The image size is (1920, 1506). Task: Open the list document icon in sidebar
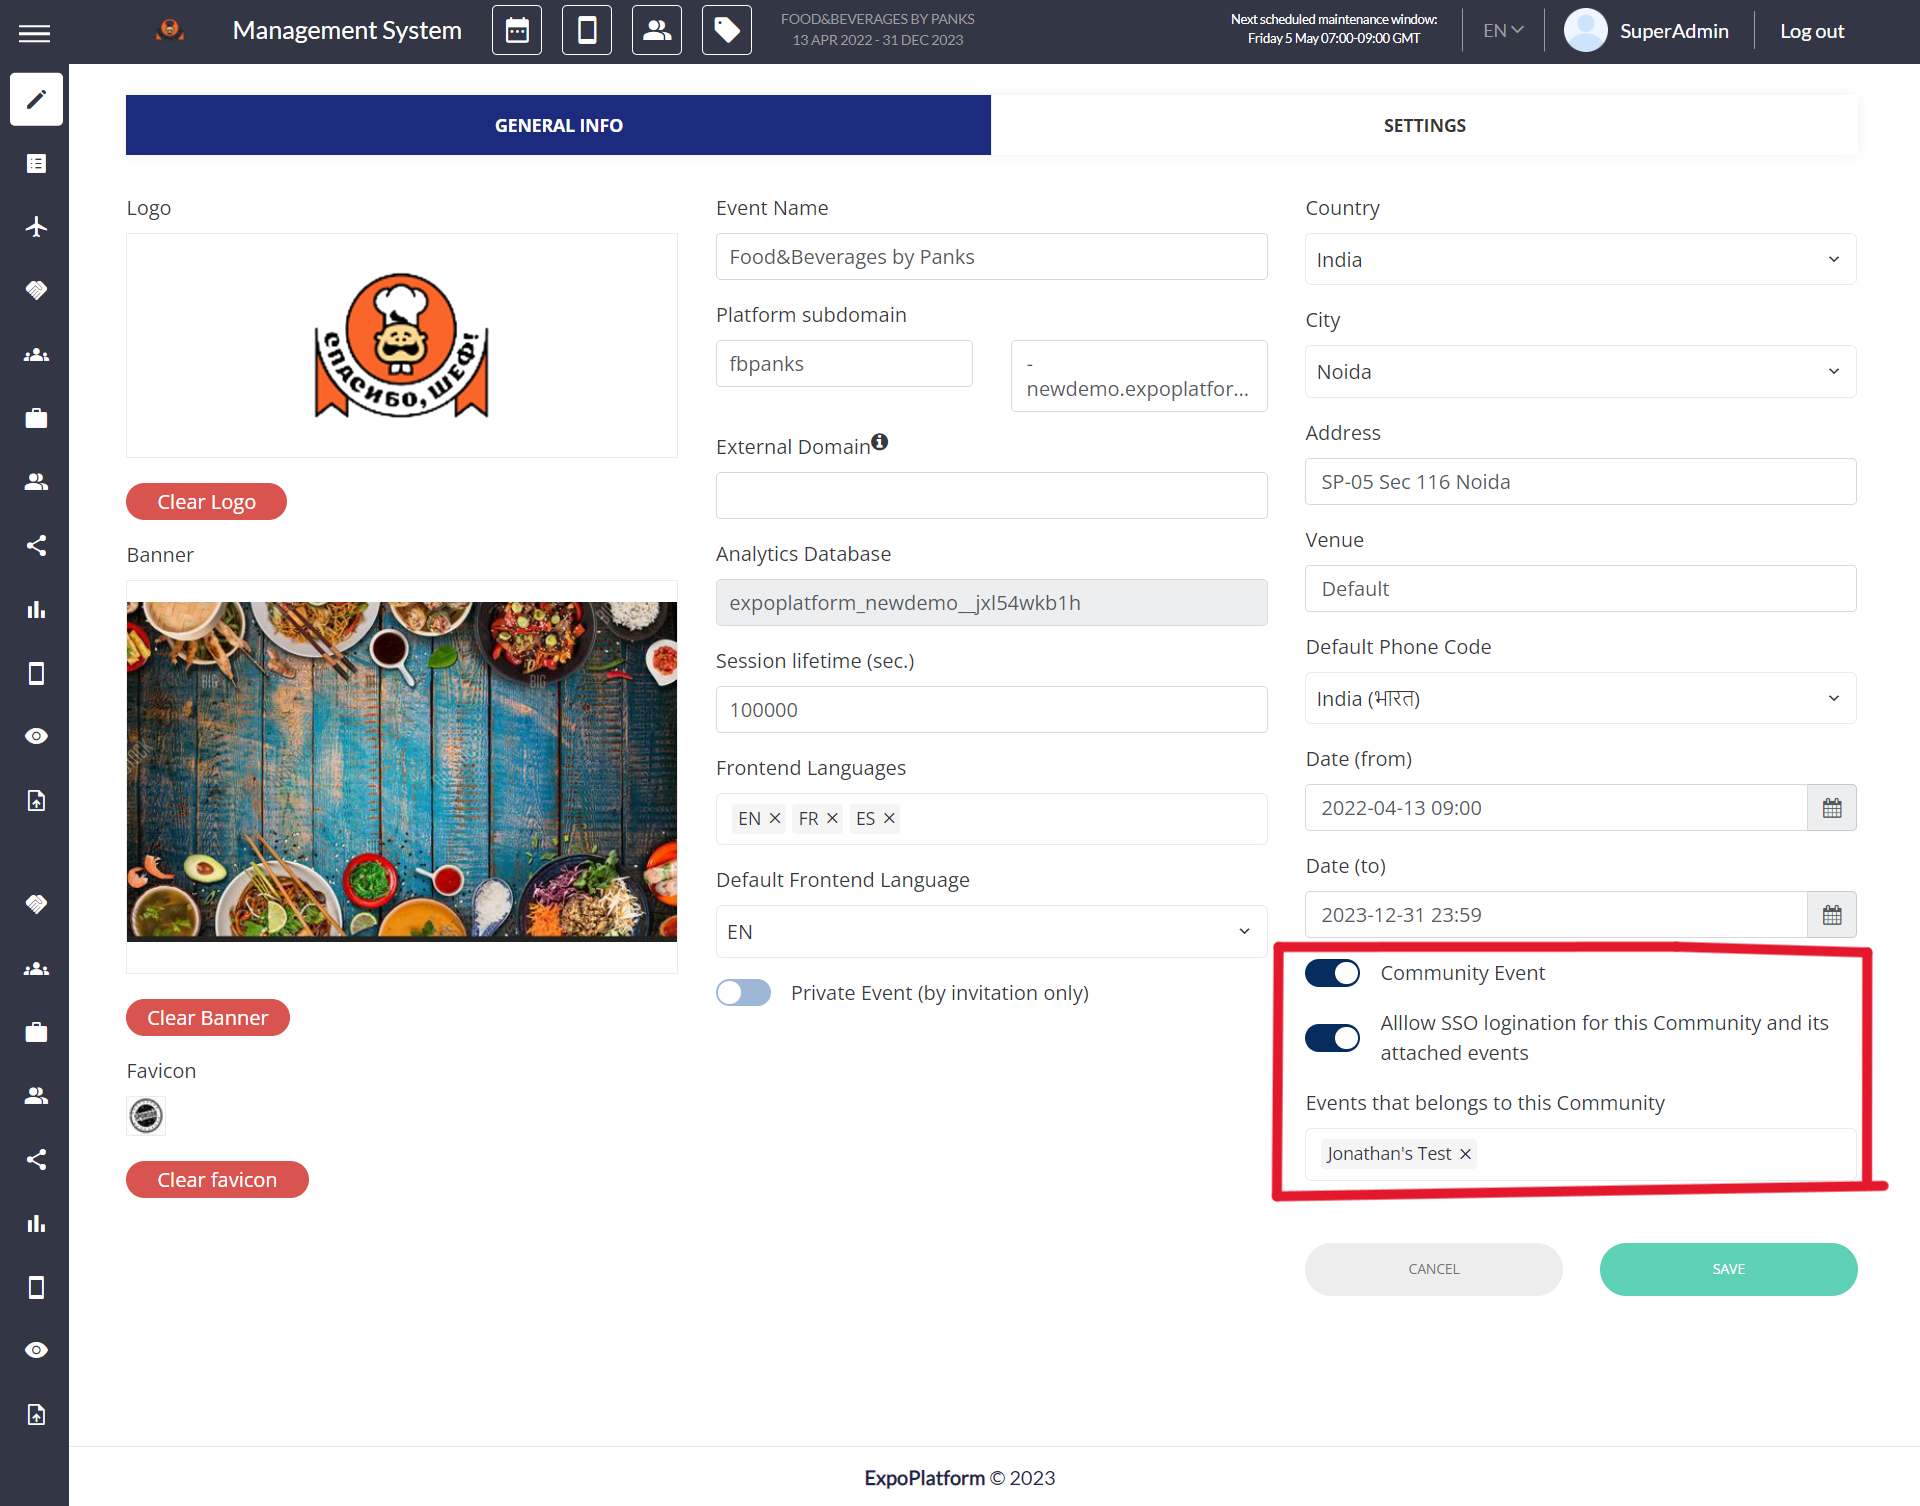36,163
